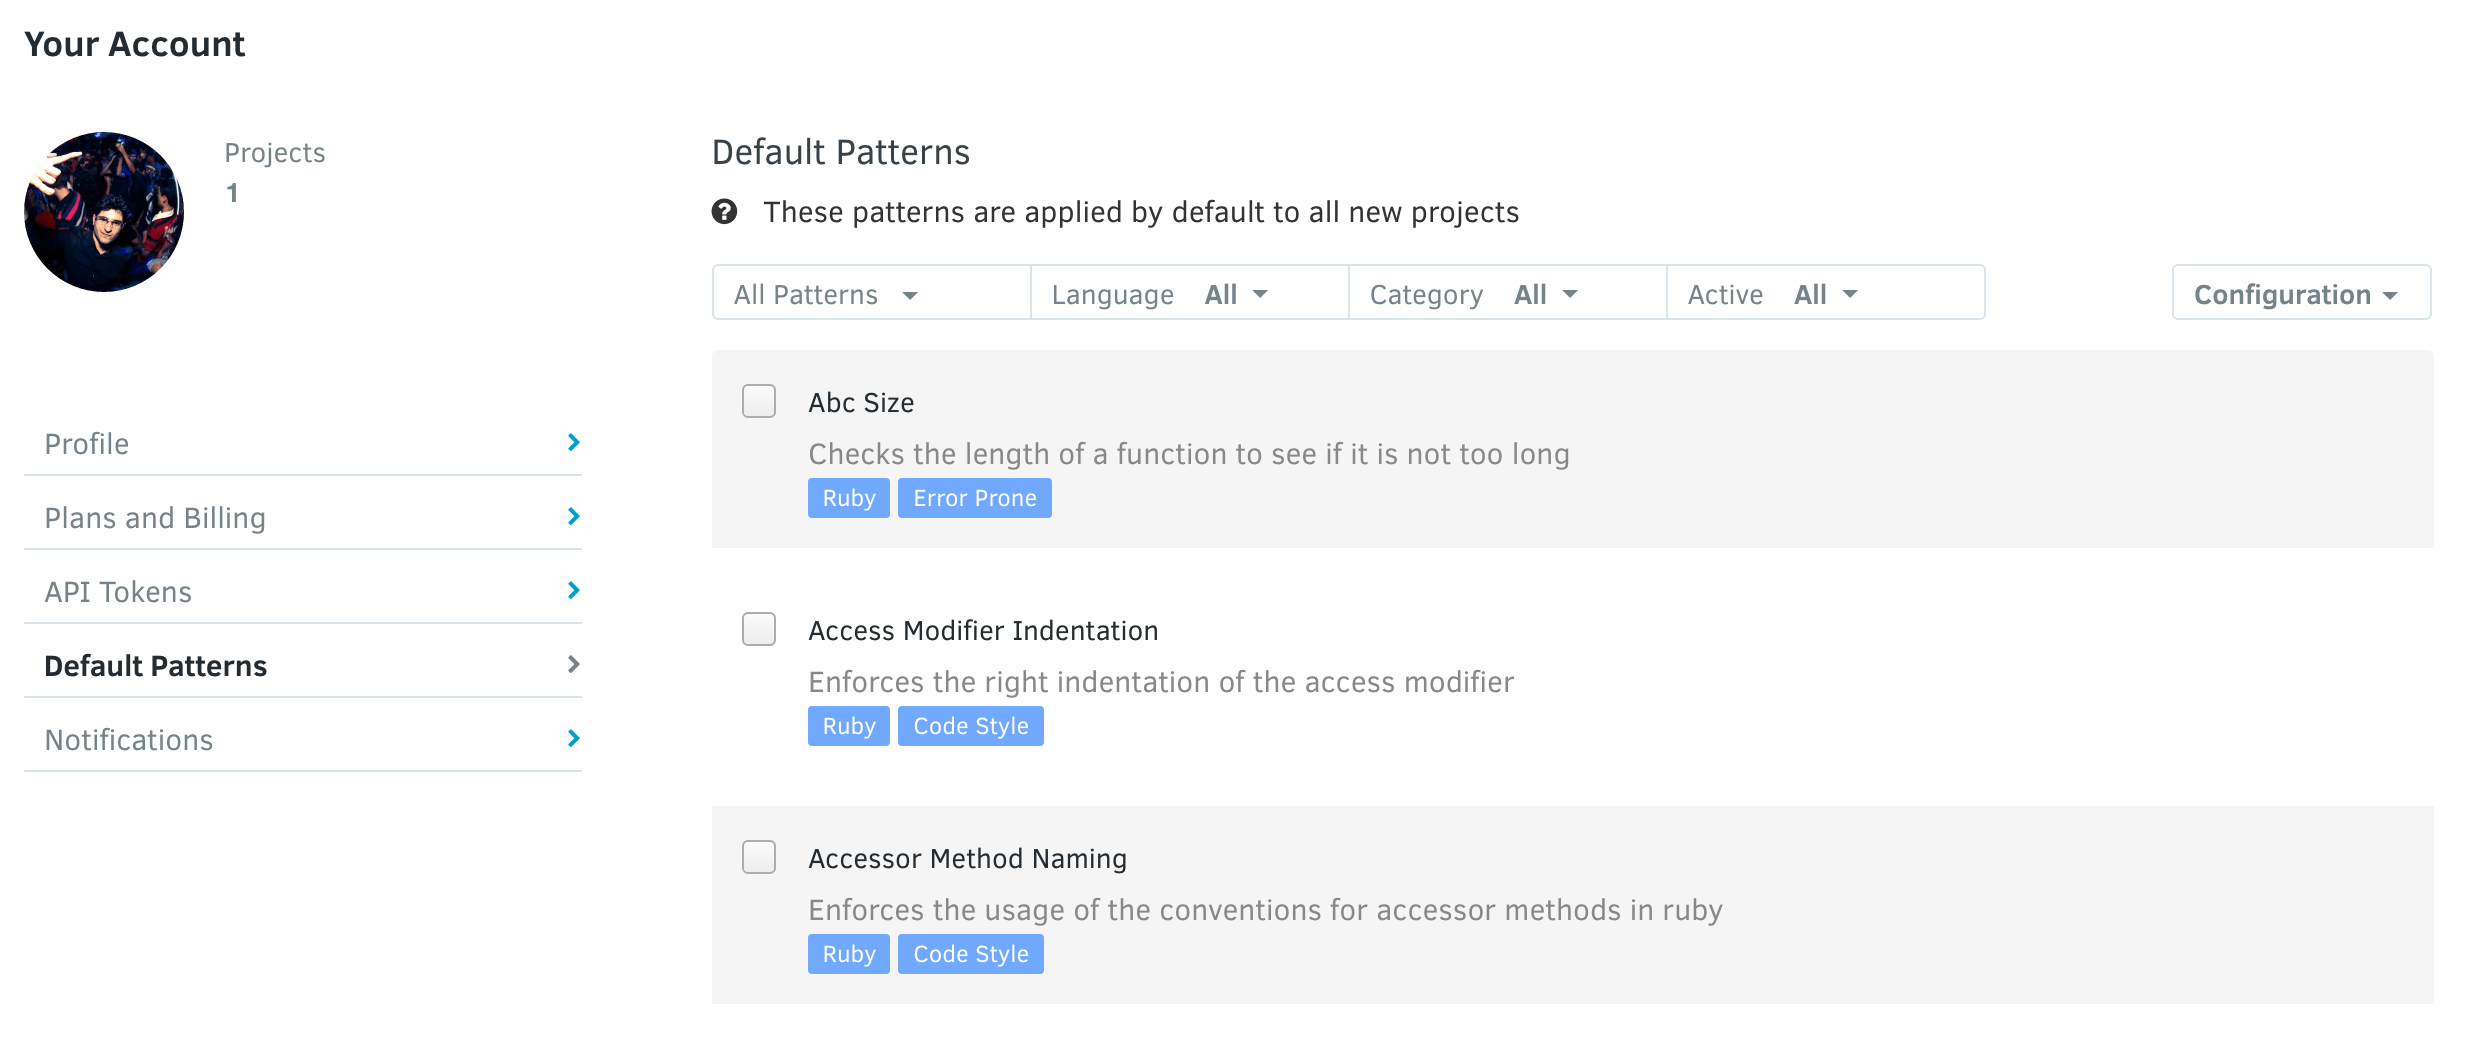Select the Accessor Method Naming checkbox
Viewport: 2478px width, 1056px height.
point(758,857)
